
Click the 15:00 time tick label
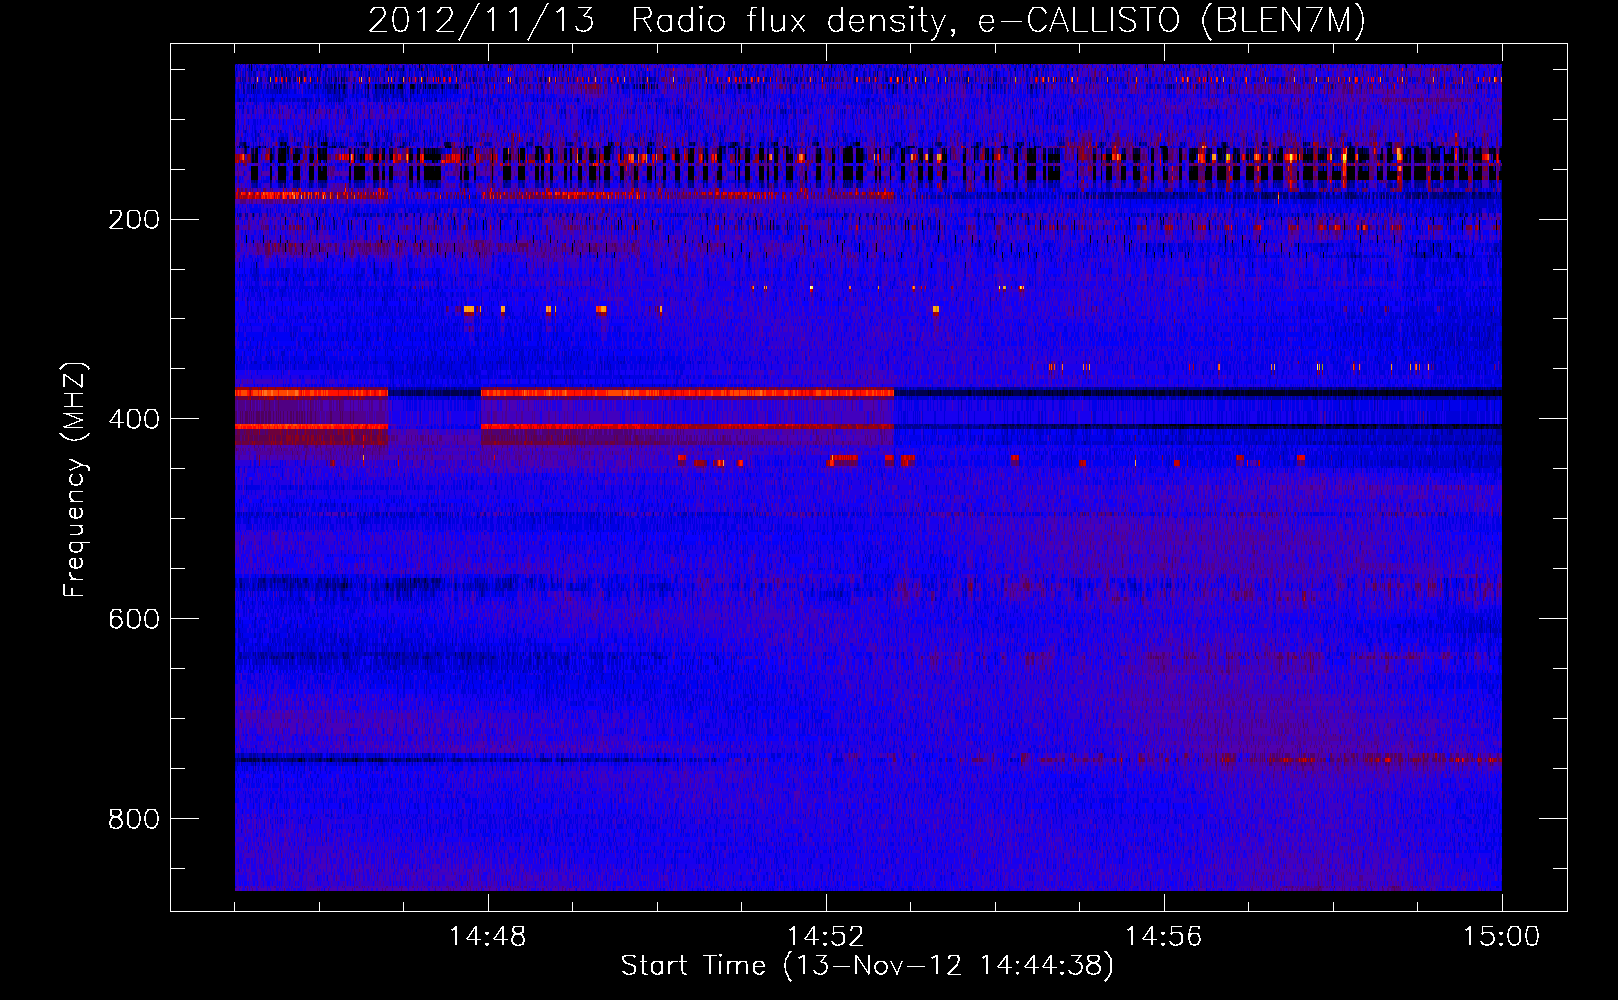click(1502, 937)
